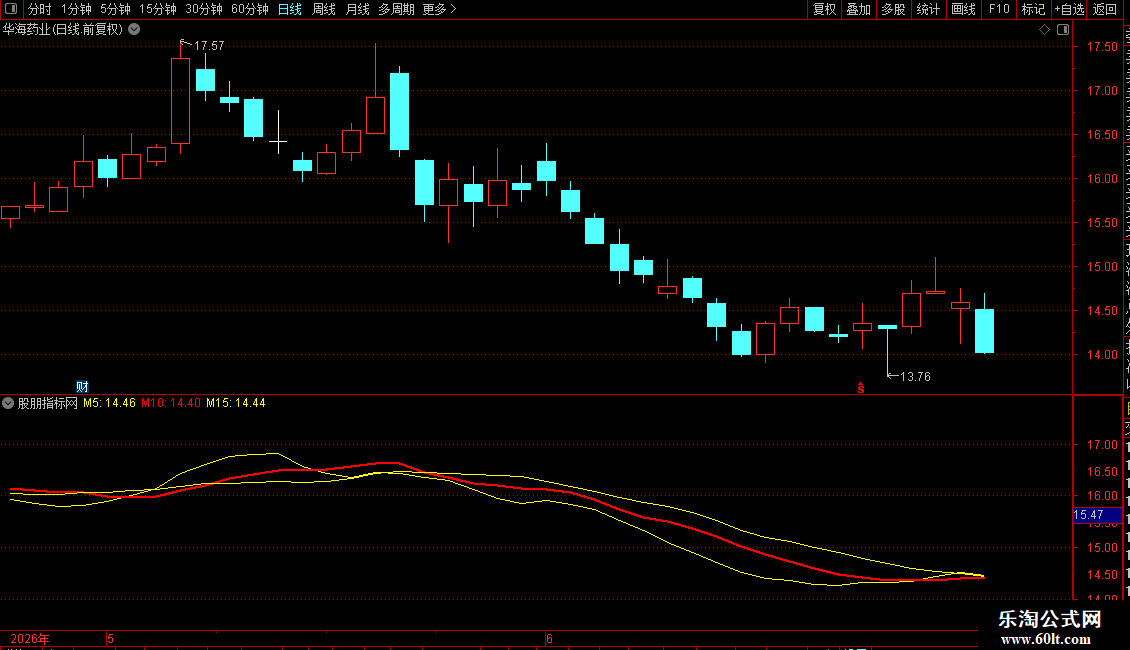Open the 多周期 multi-period view
1130x650 pixels.
click(x=396, y=9)
